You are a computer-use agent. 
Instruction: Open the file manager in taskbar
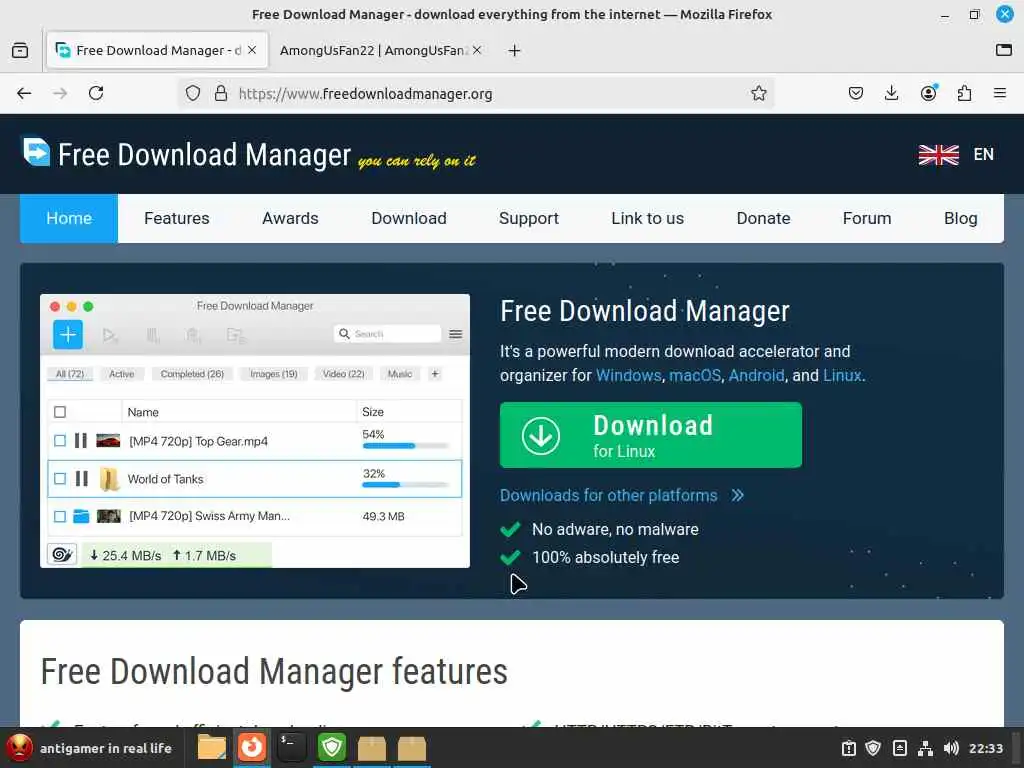(212, 748)
